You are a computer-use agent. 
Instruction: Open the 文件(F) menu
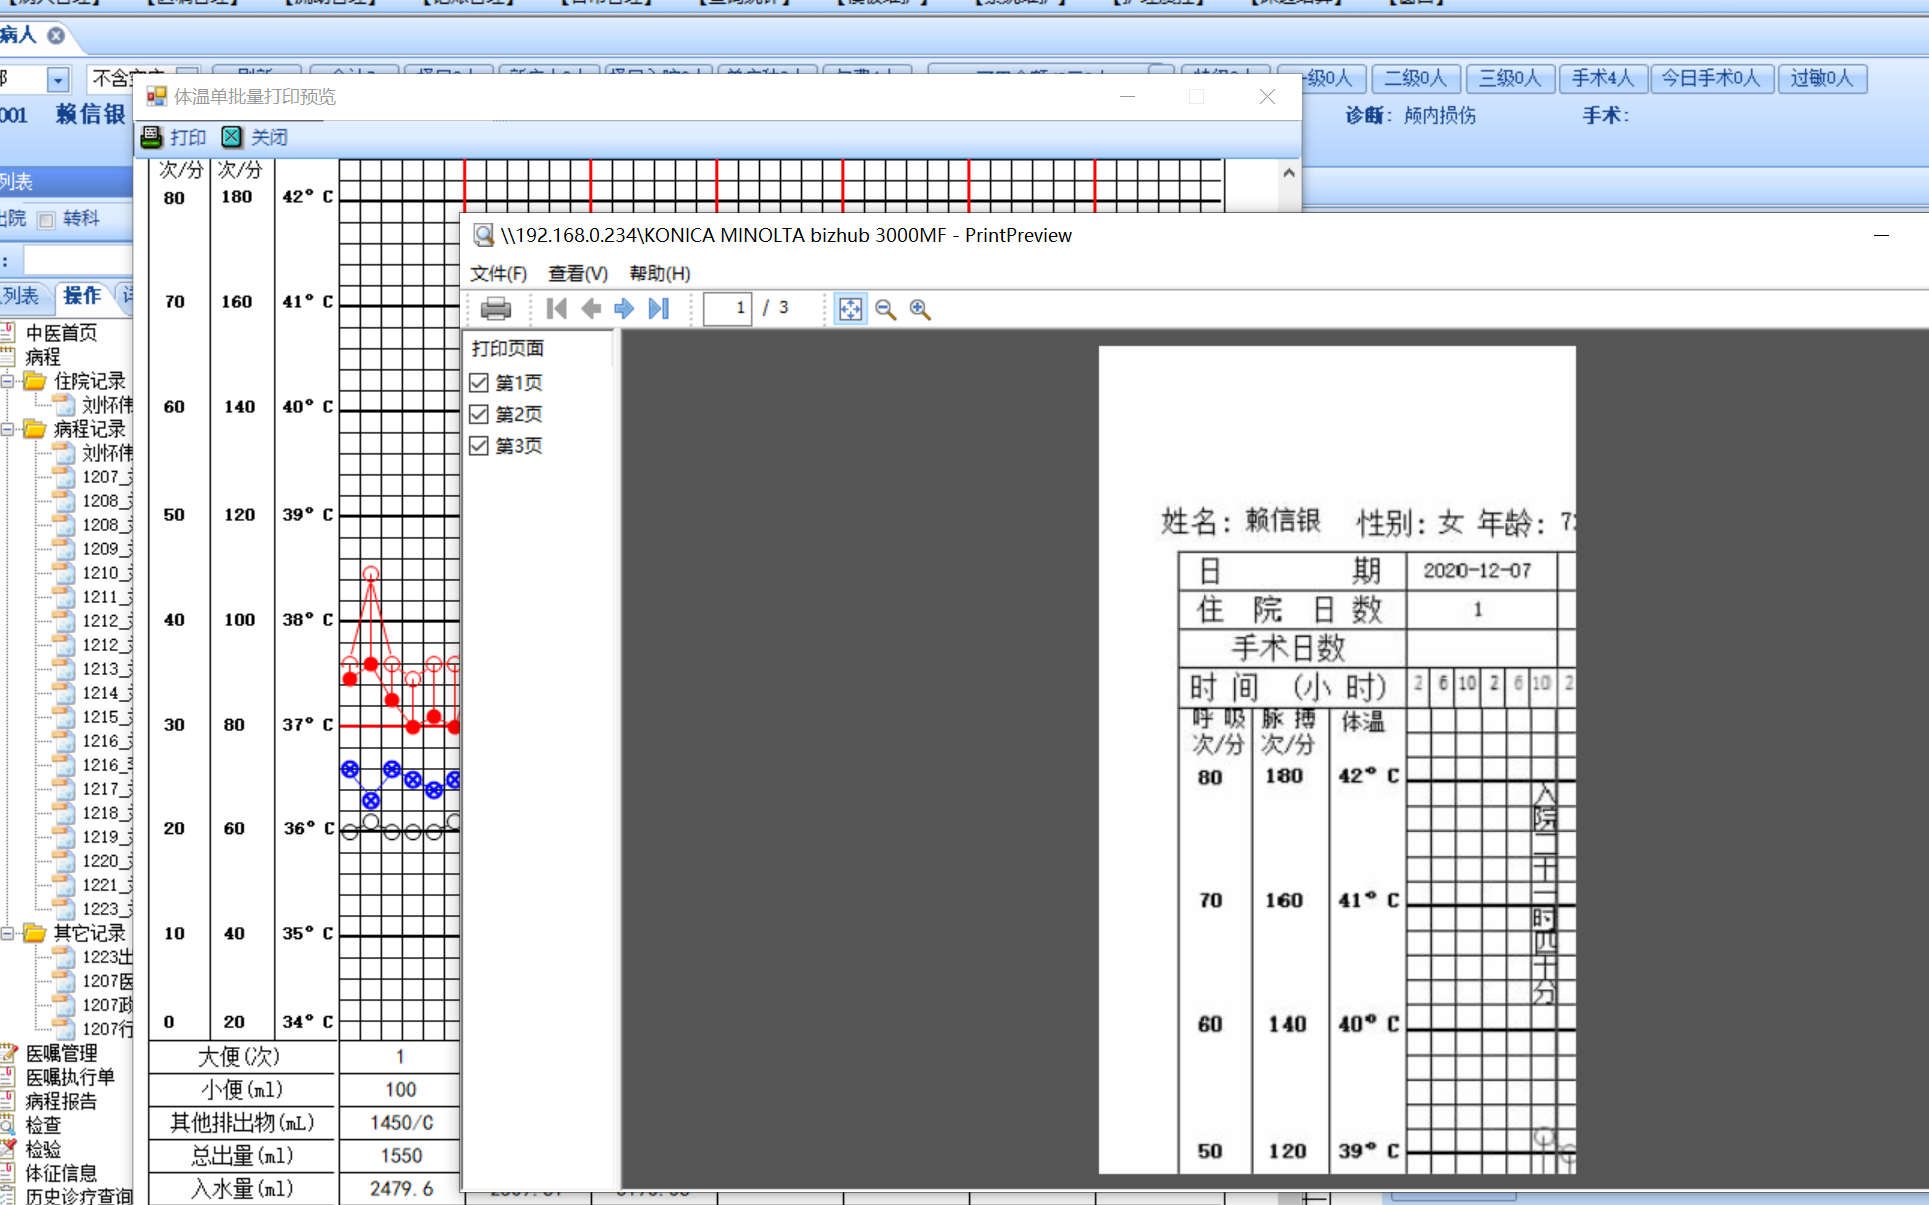(x=498, y=274)
